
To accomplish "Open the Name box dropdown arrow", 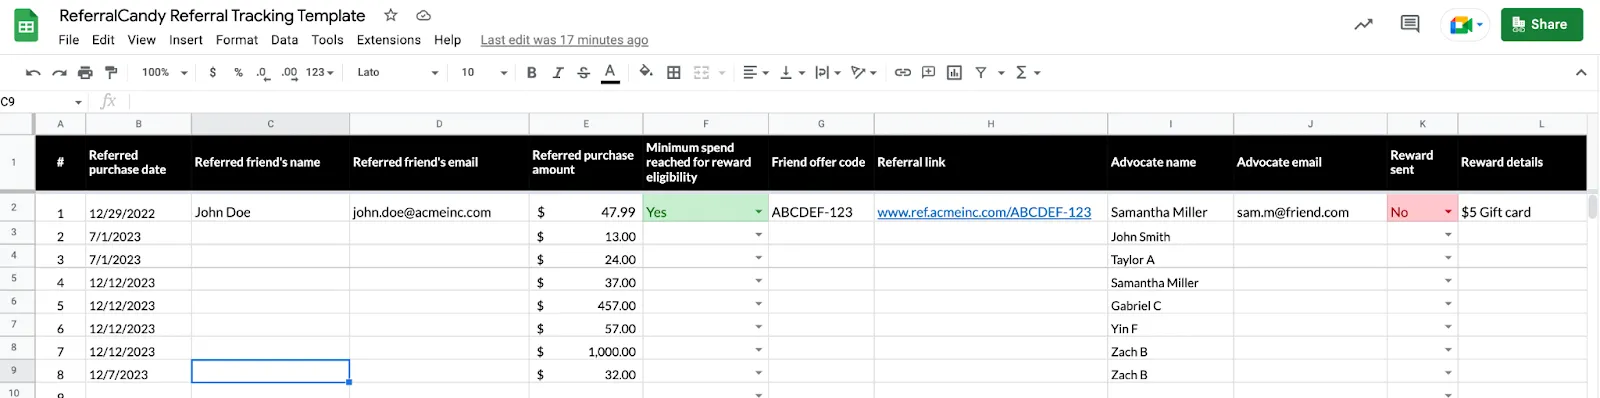I will click(x=78, y=102).
